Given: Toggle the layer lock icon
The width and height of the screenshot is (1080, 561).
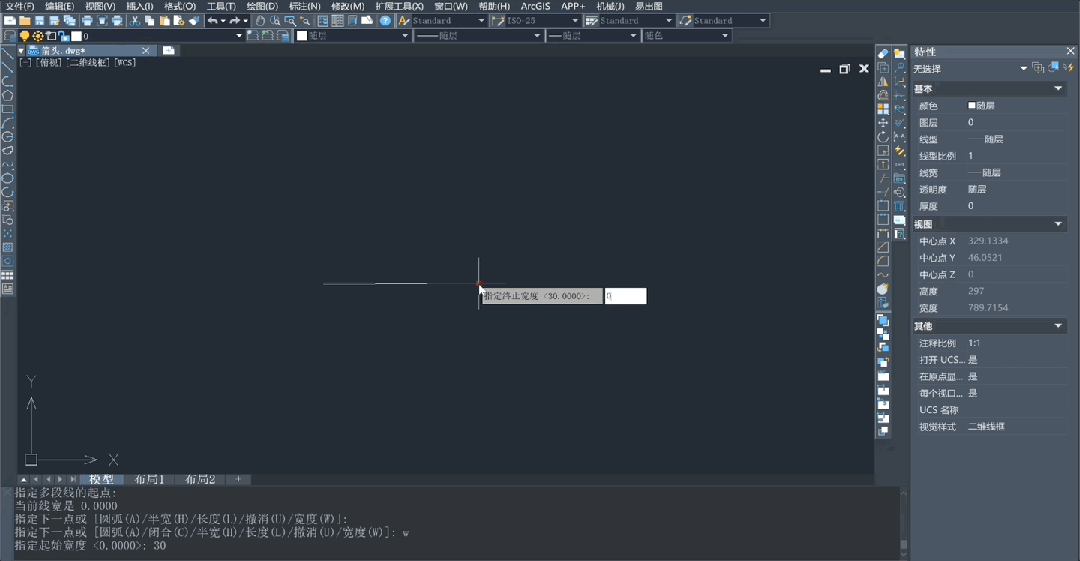Looking at the screenshot, I should coord(63,36).
